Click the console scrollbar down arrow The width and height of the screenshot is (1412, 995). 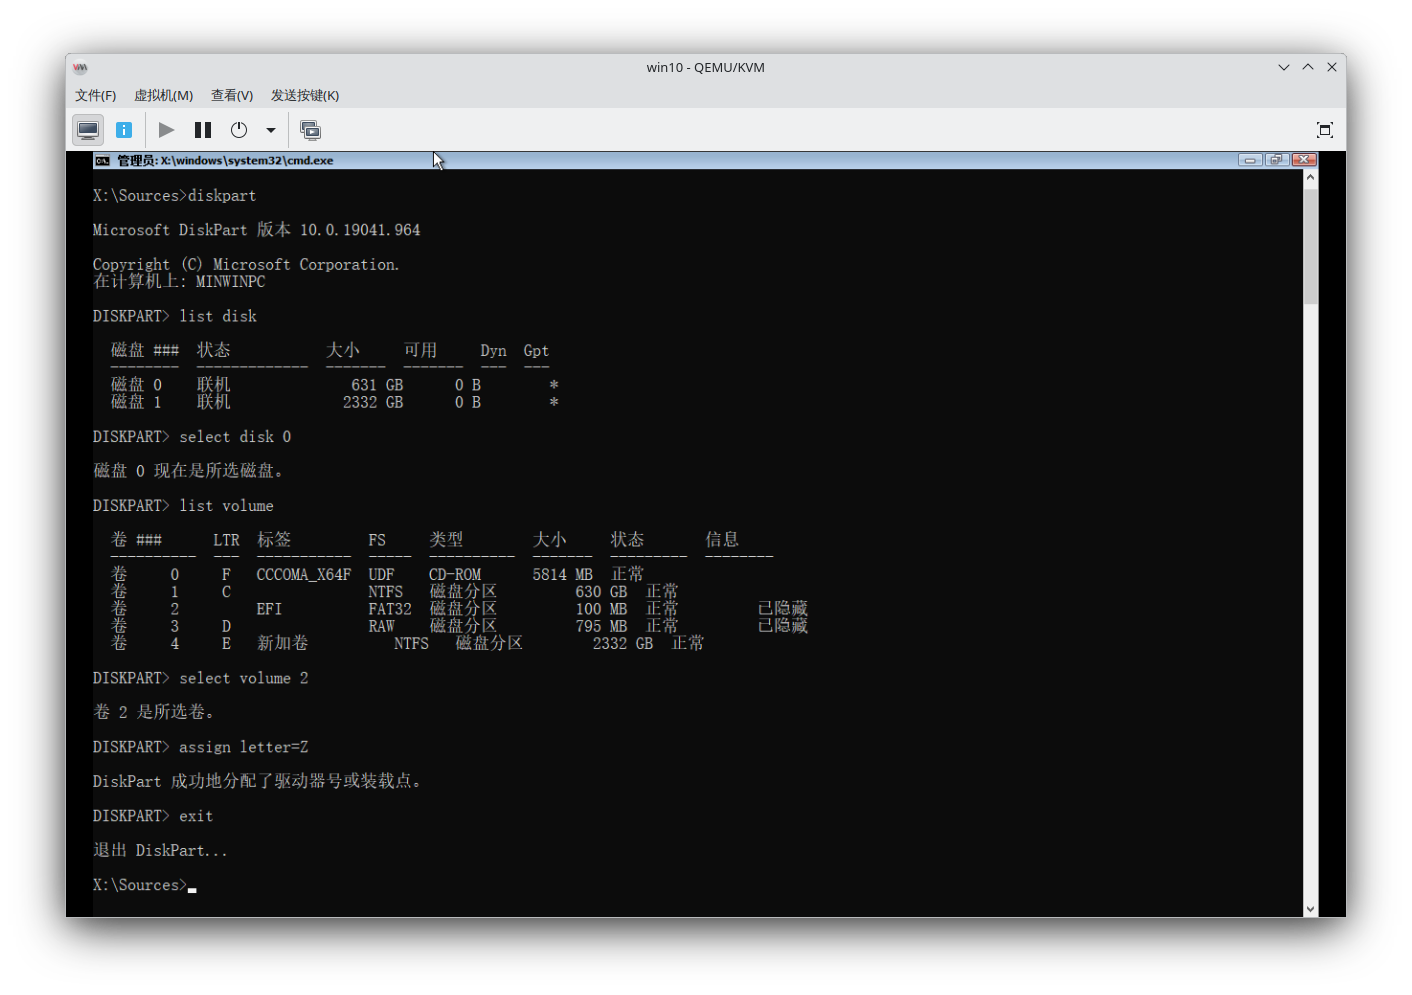pyautogui.click(x=1310, y=909)
